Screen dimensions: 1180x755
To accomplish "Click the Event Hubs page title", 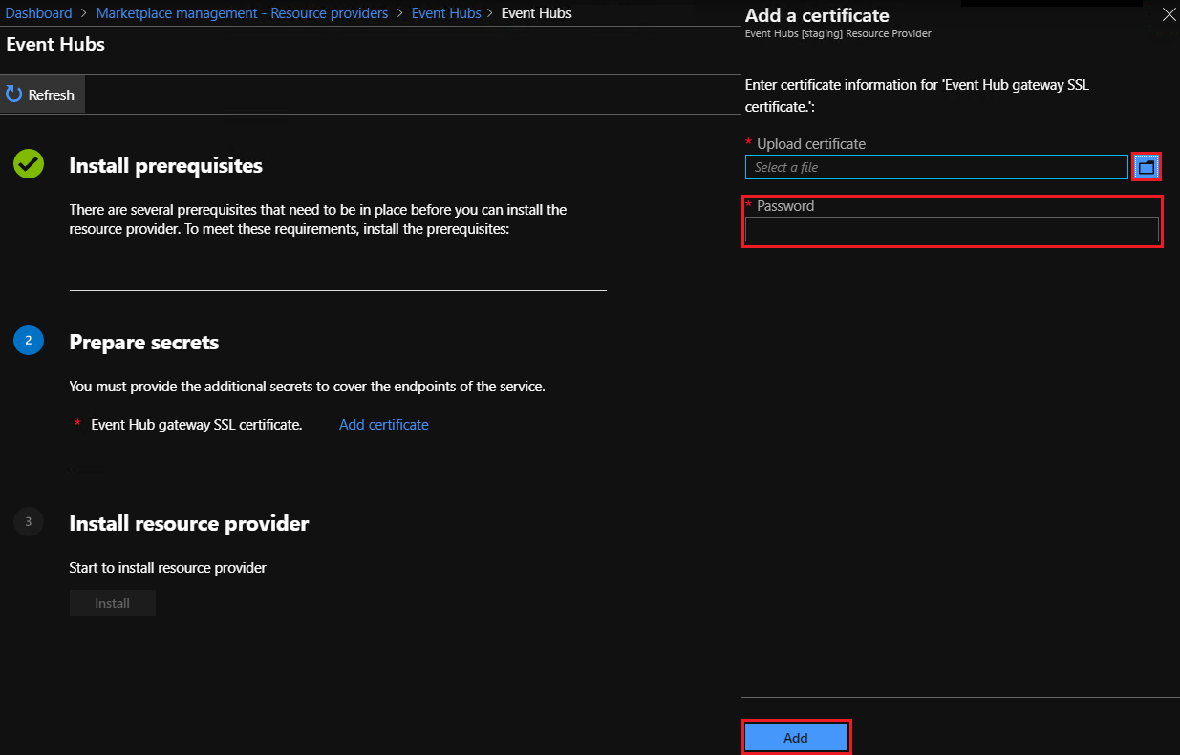I will click(54, 44).
